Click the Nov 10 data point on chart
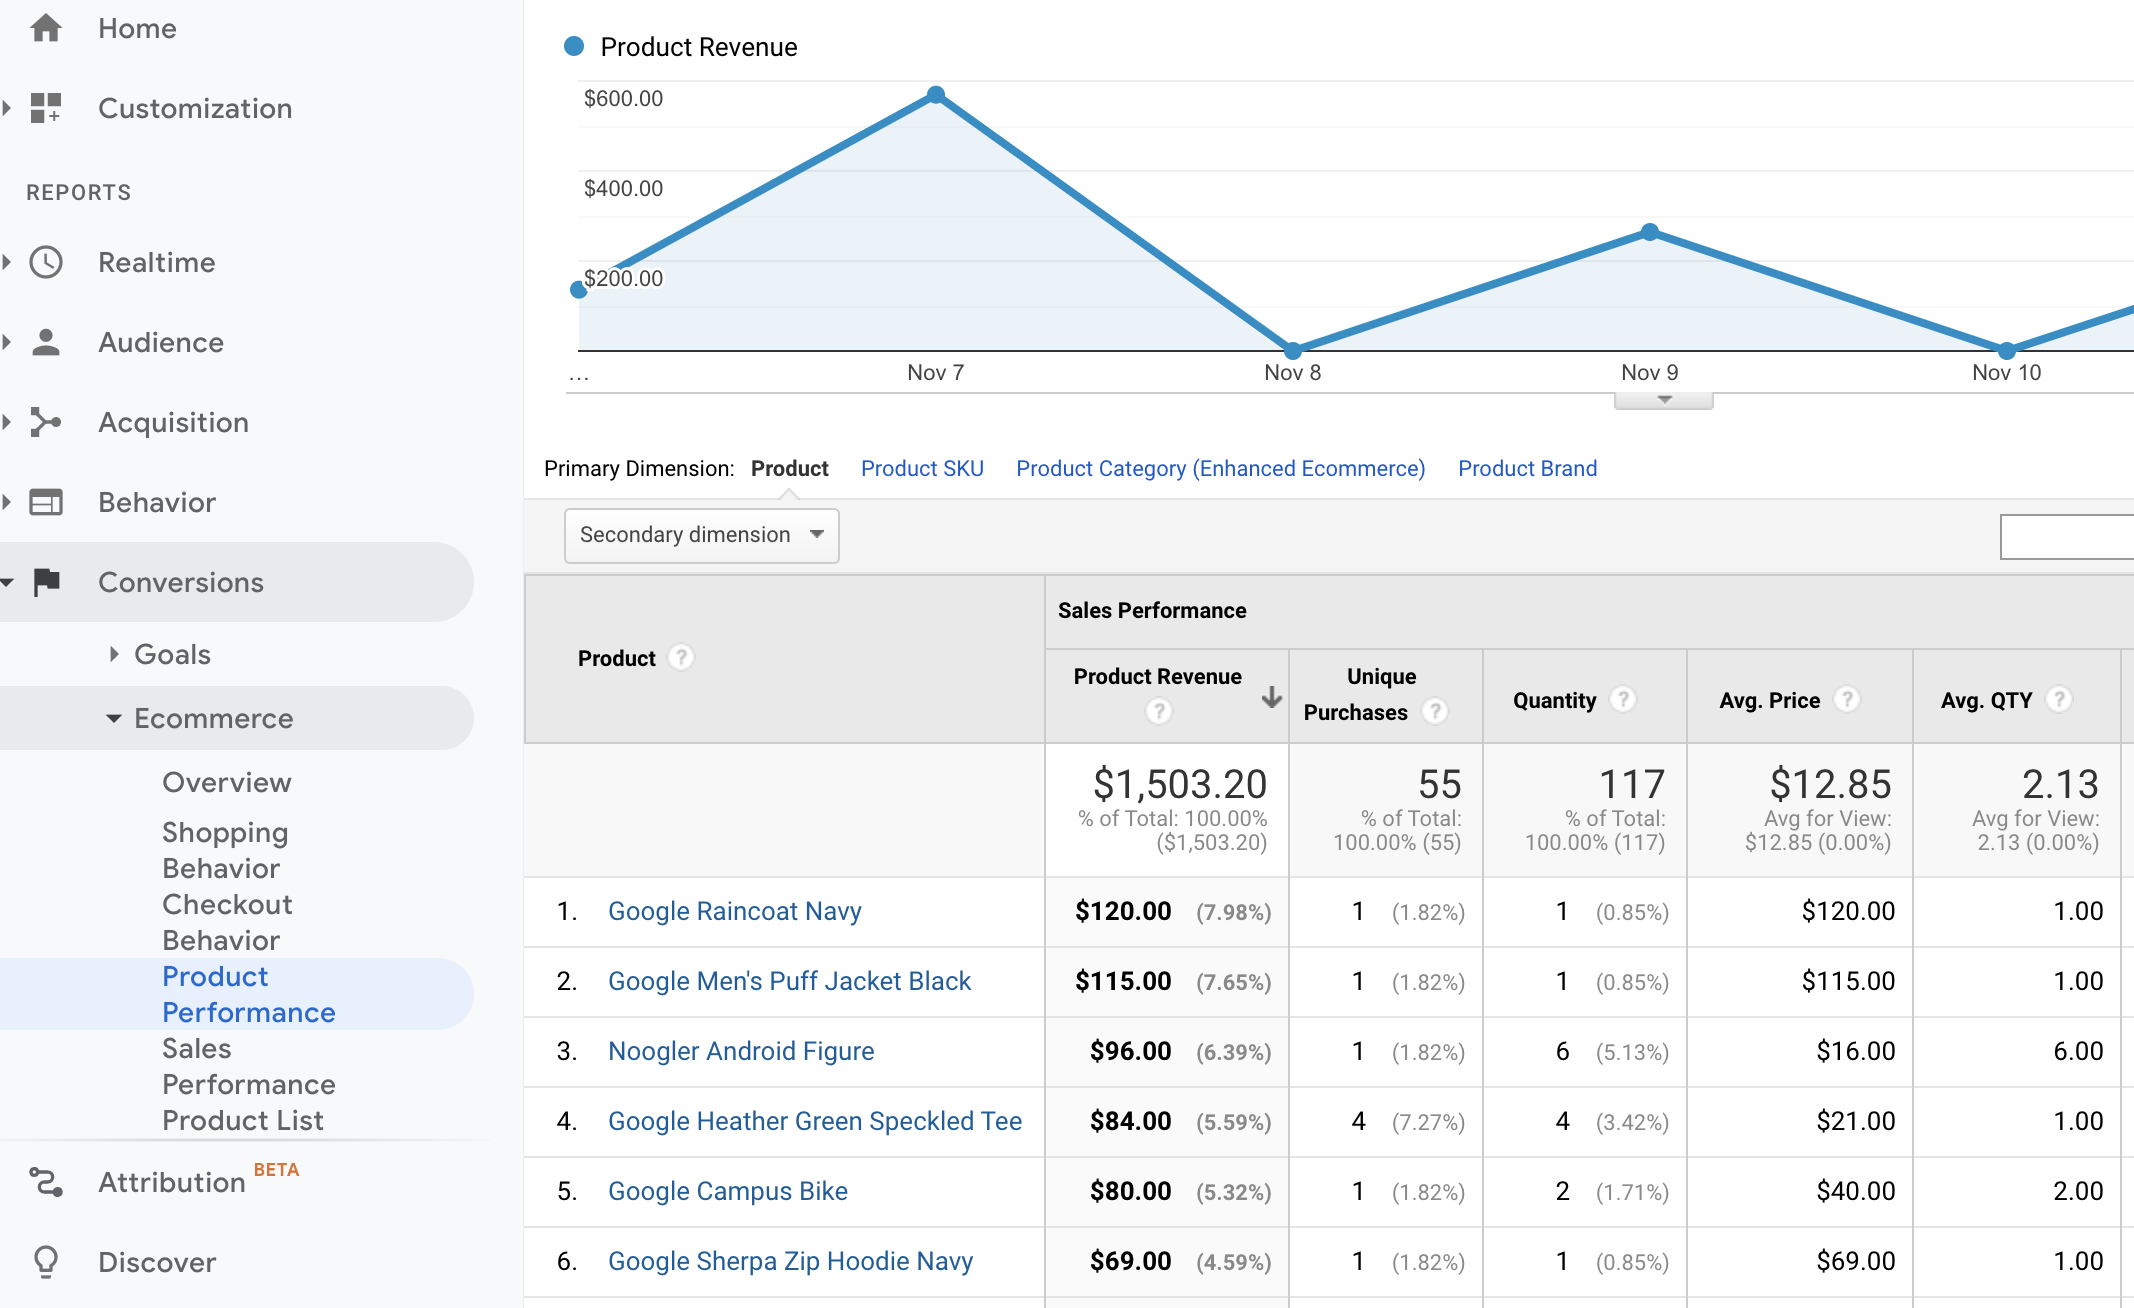 coord(2007,351)
